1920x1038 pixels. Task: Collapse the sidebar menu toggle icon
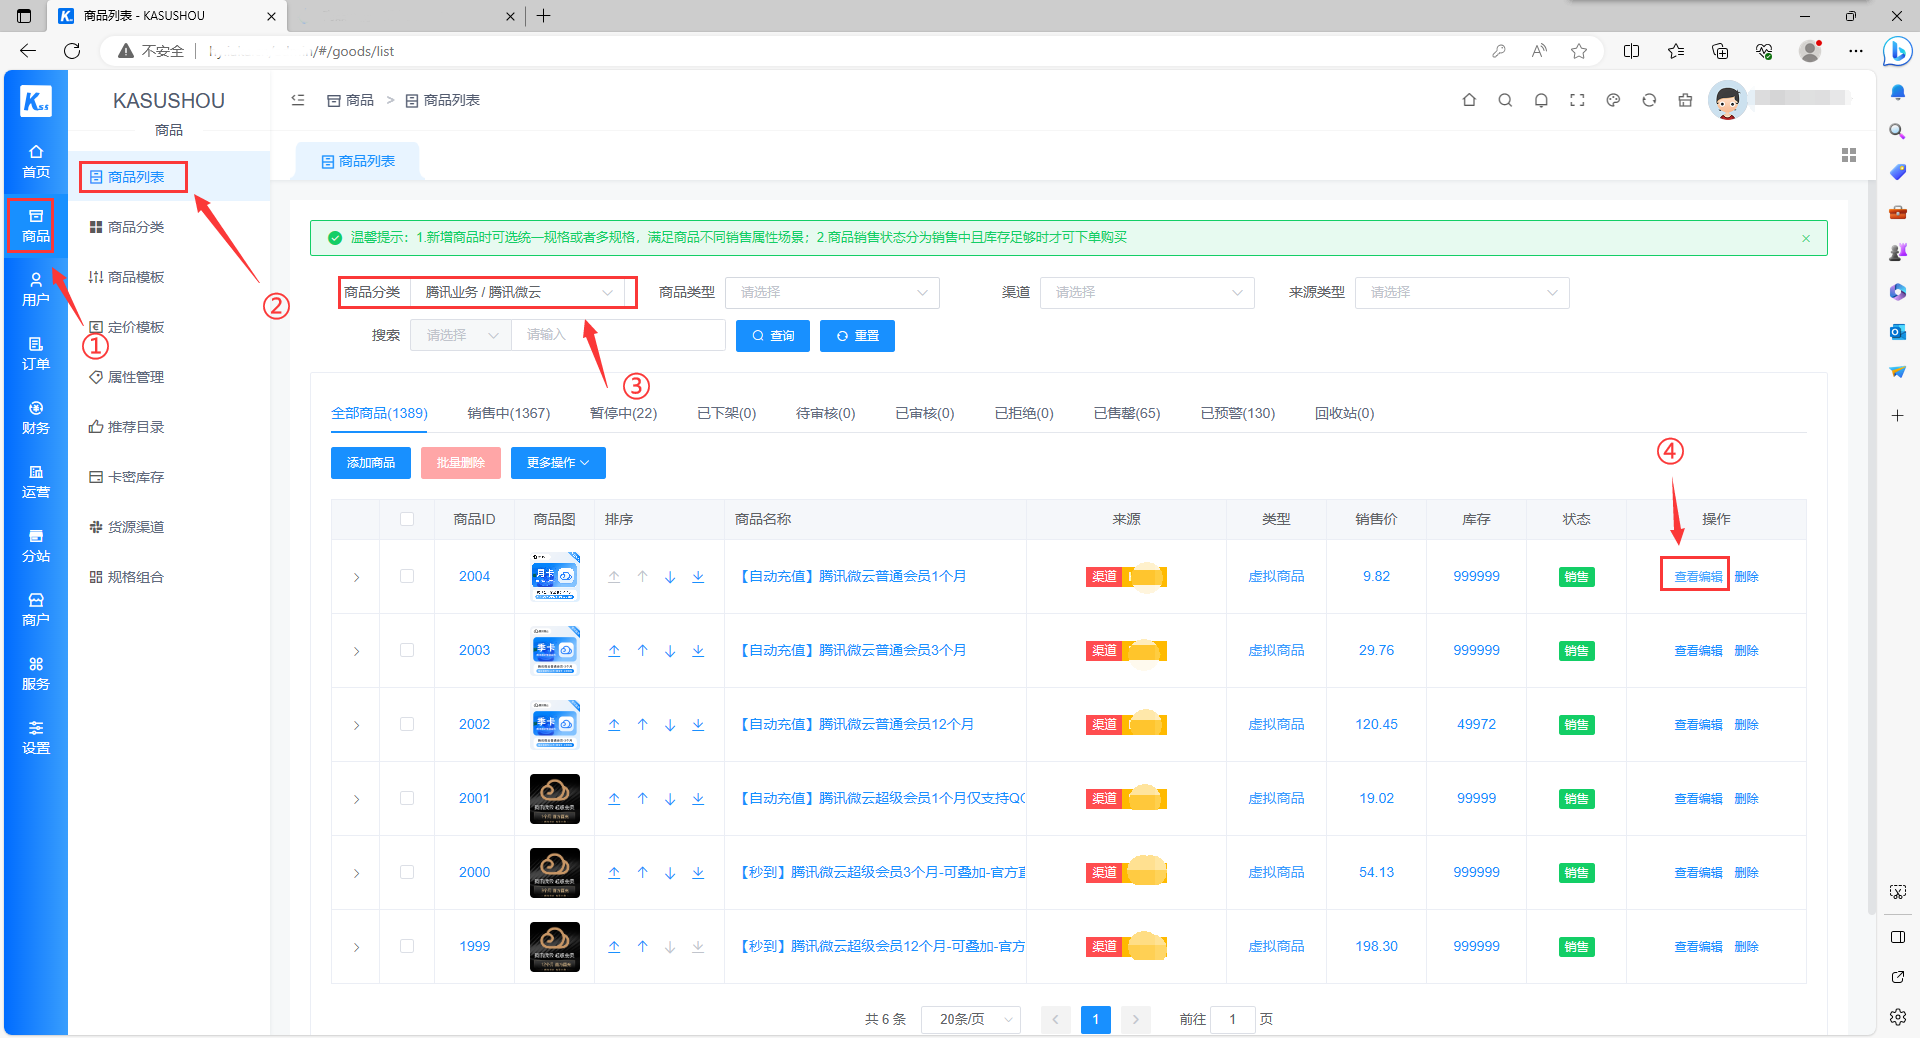[298, 100]
